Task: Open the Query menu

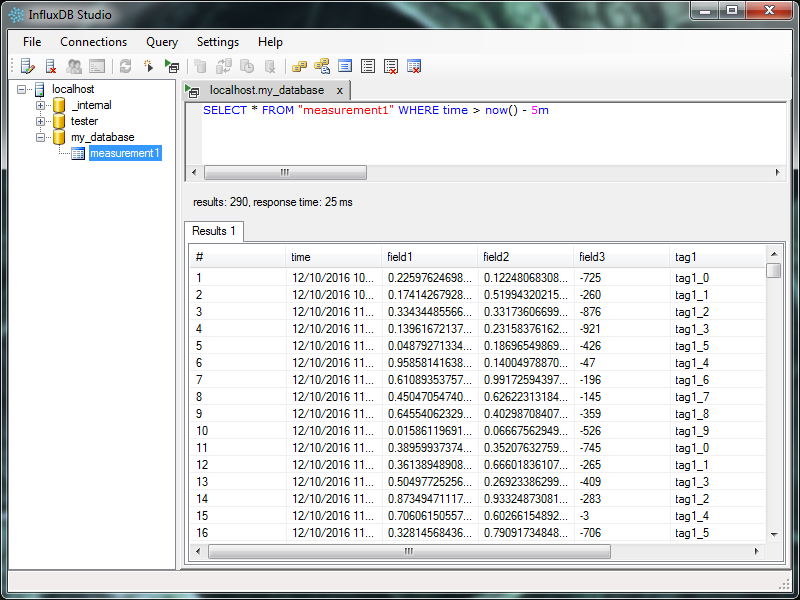Action: click(x=162, y=42)
